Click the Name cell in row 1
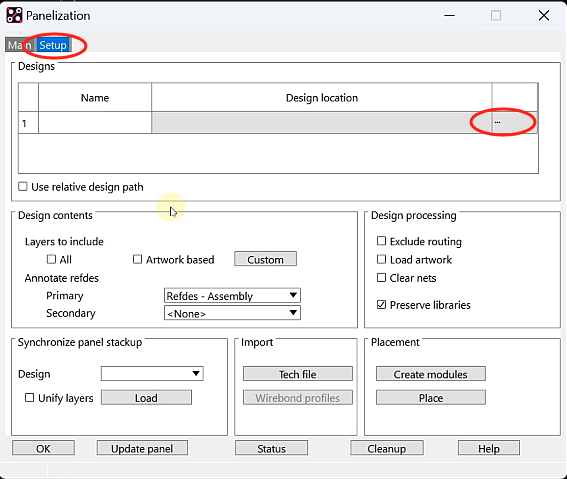 (95, 123)
